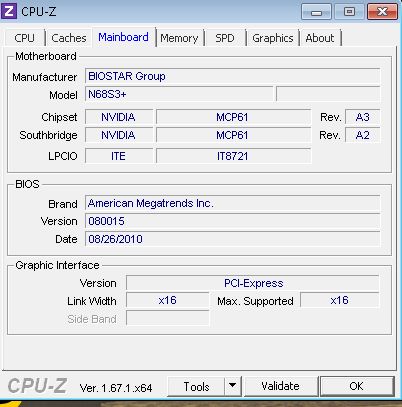402x407 pixels.
Task: Select the Mainboard tab
Action: (x=124, y=37)
